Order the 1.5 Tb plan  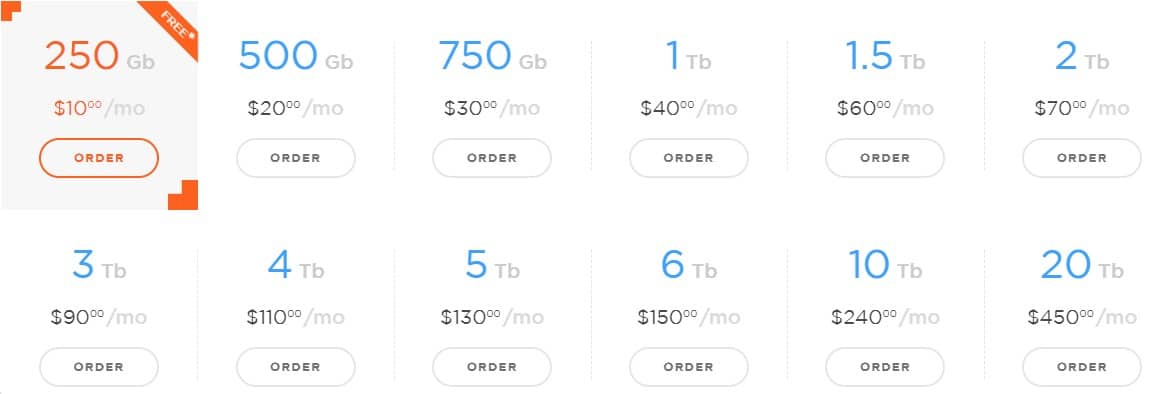click(885, 157)
